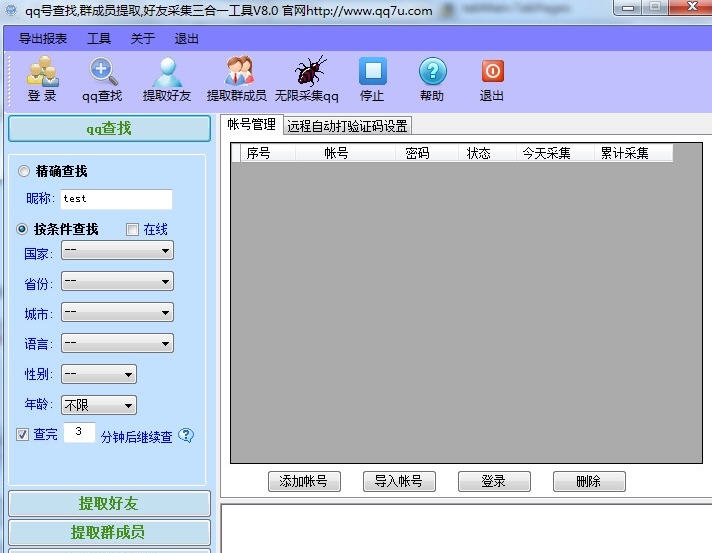The image size is (712, 553).
Task: Click the minutes field showing 3
Action: [x=79, y=432]
